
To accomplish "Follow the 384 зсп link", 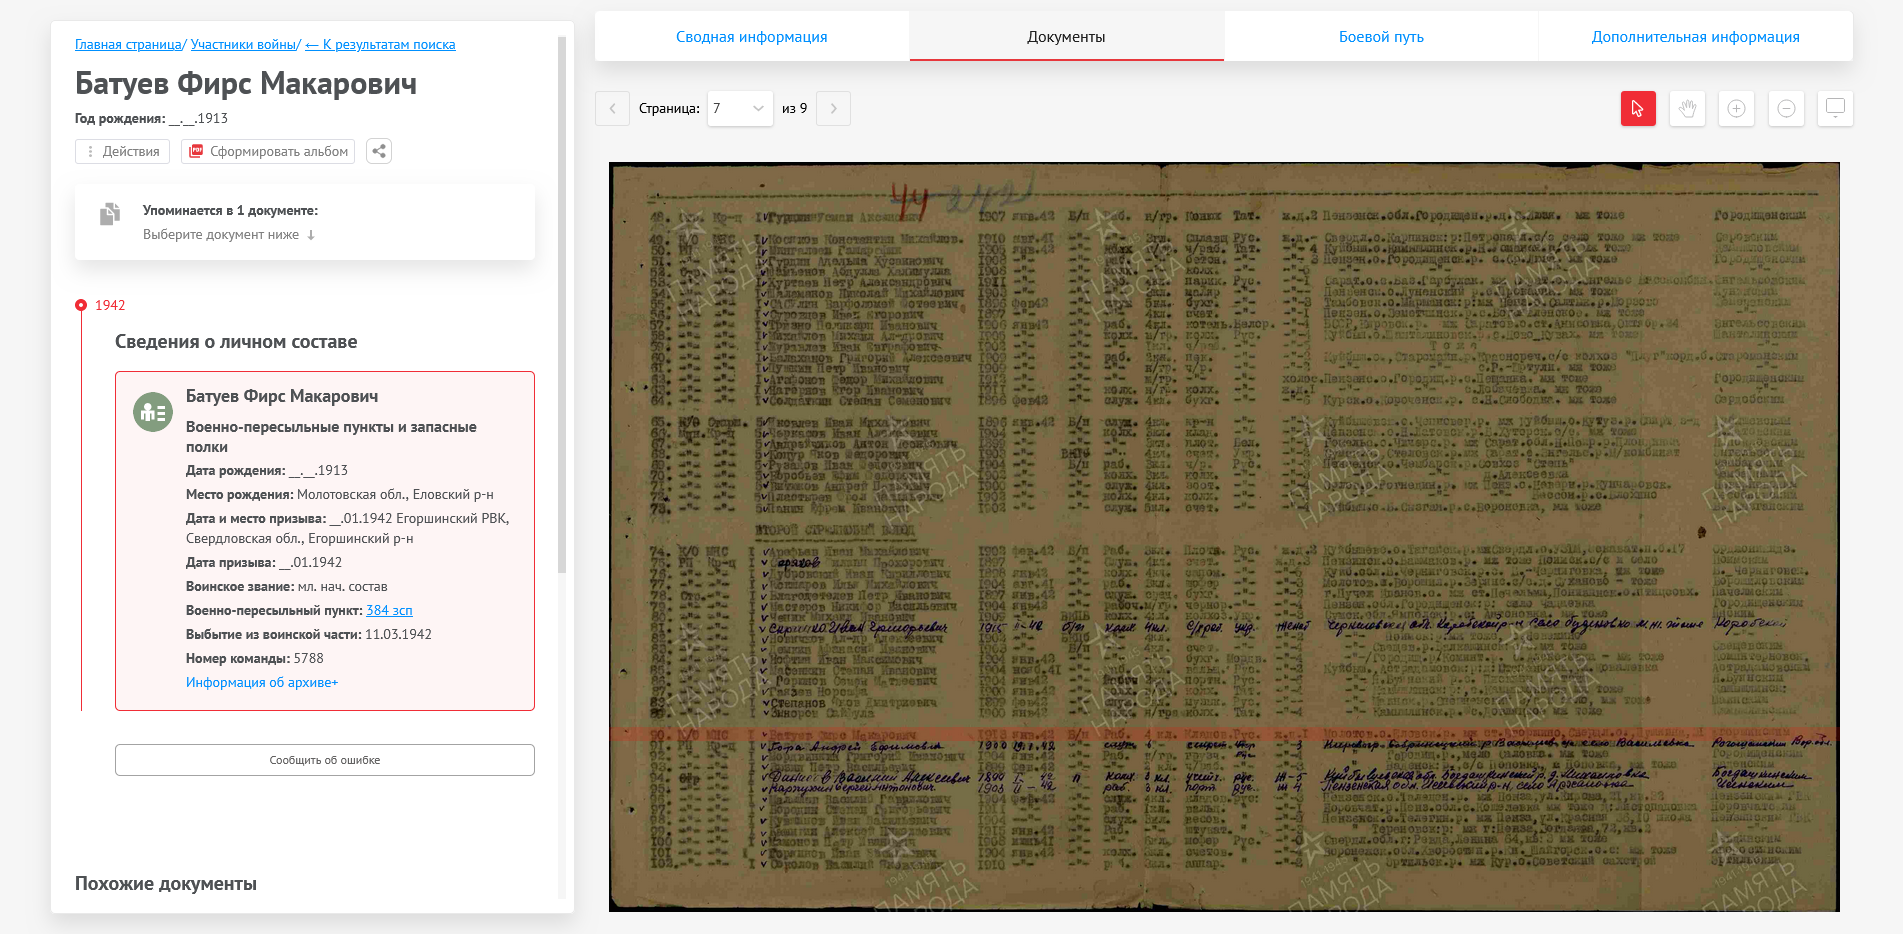I will 389,610.
